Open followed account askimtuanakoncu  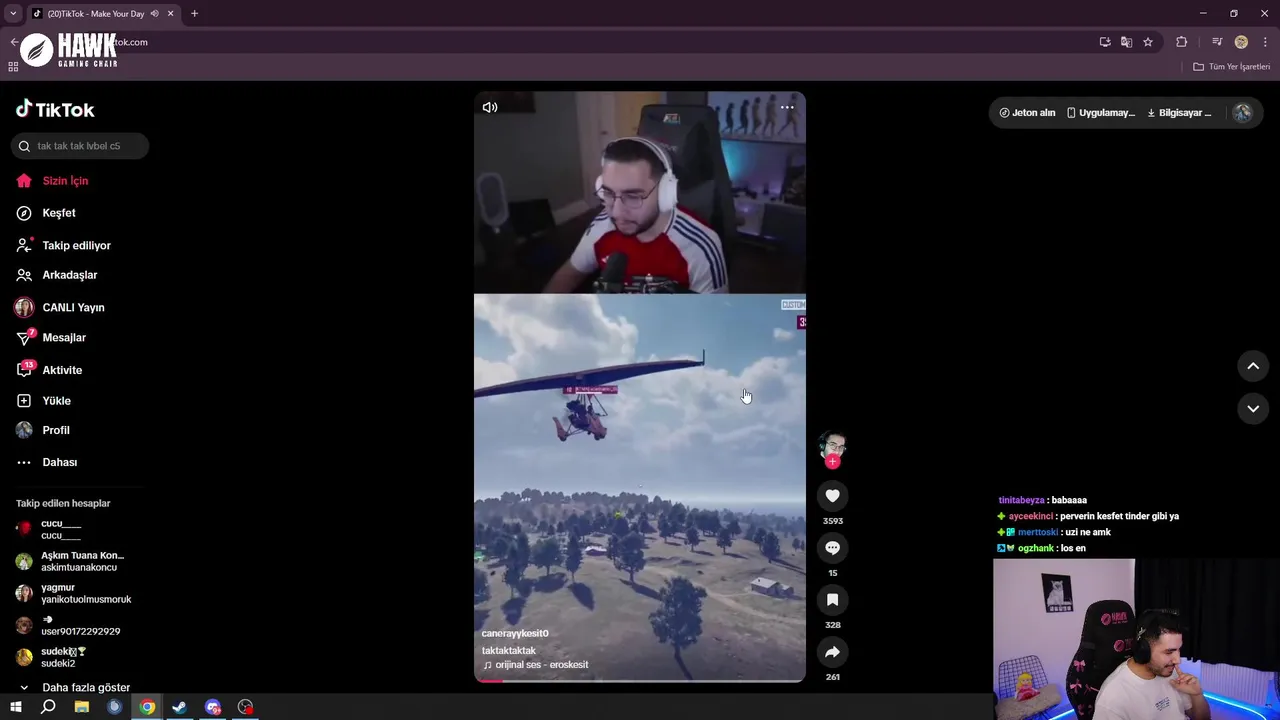coord(82,561)
